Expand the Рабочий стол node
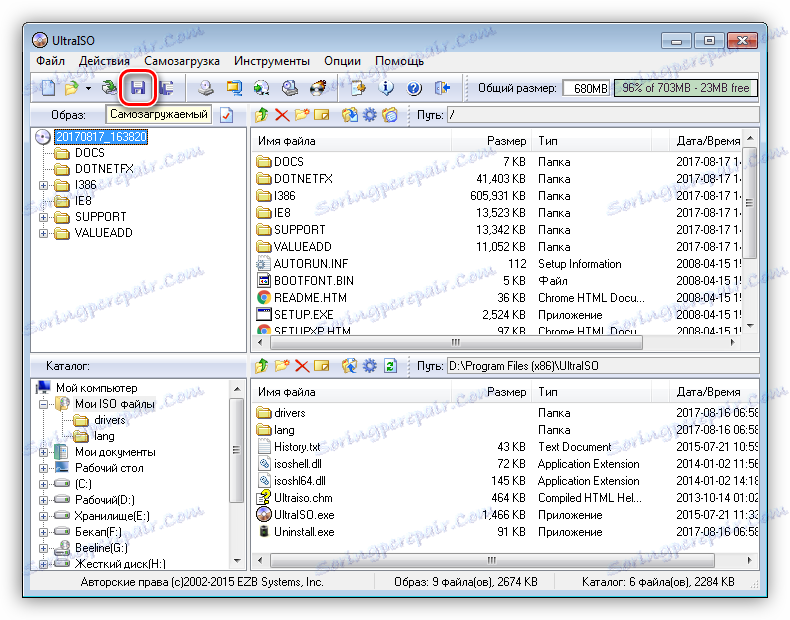The width and height of the screenshot is (790, 620). pos(44,468)
